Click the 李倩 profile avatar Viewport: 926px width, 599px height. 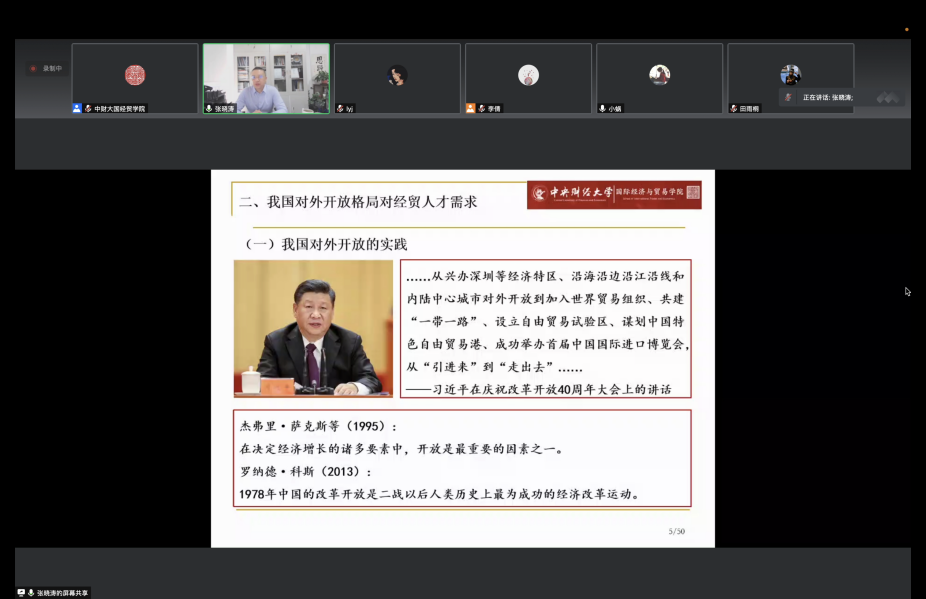click(x=528, y=75)
